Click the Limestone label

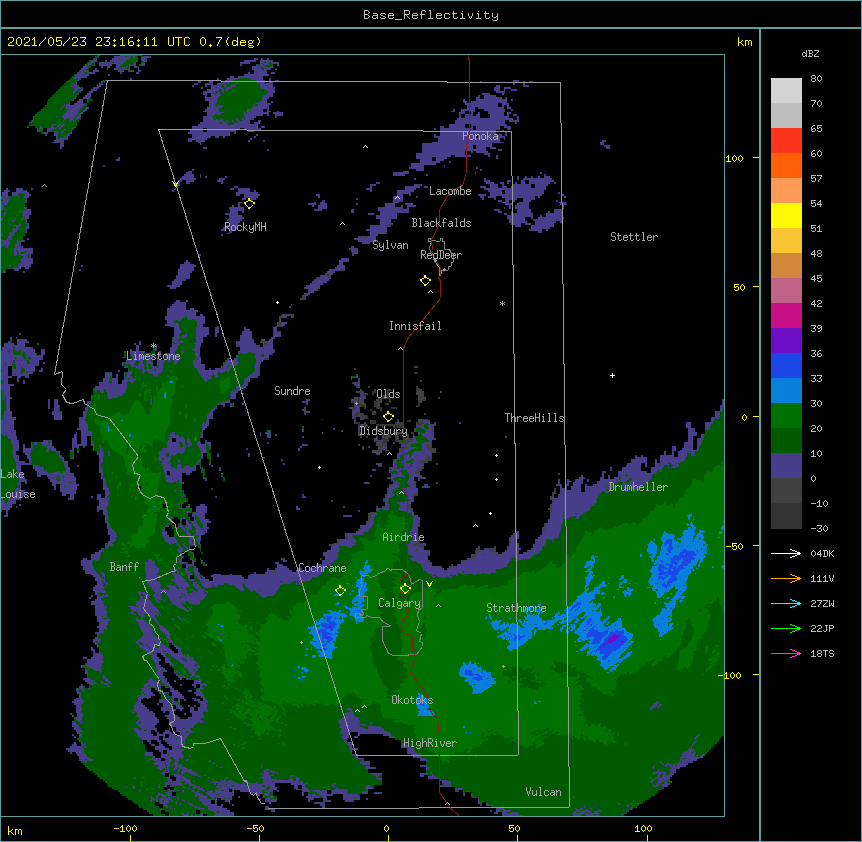[153, 356]
